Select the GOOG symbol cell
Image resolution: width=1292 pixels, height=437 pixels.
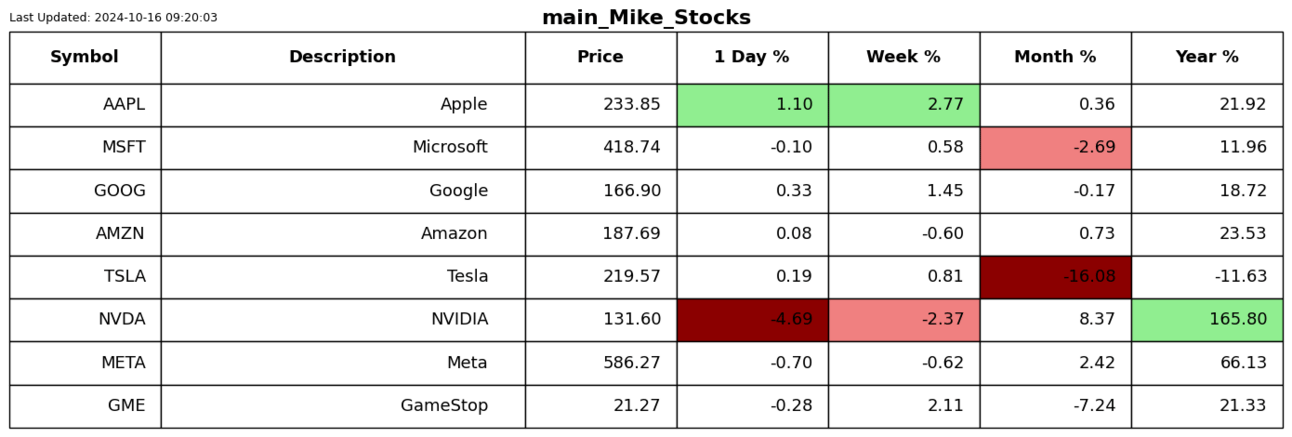[85, 191]
